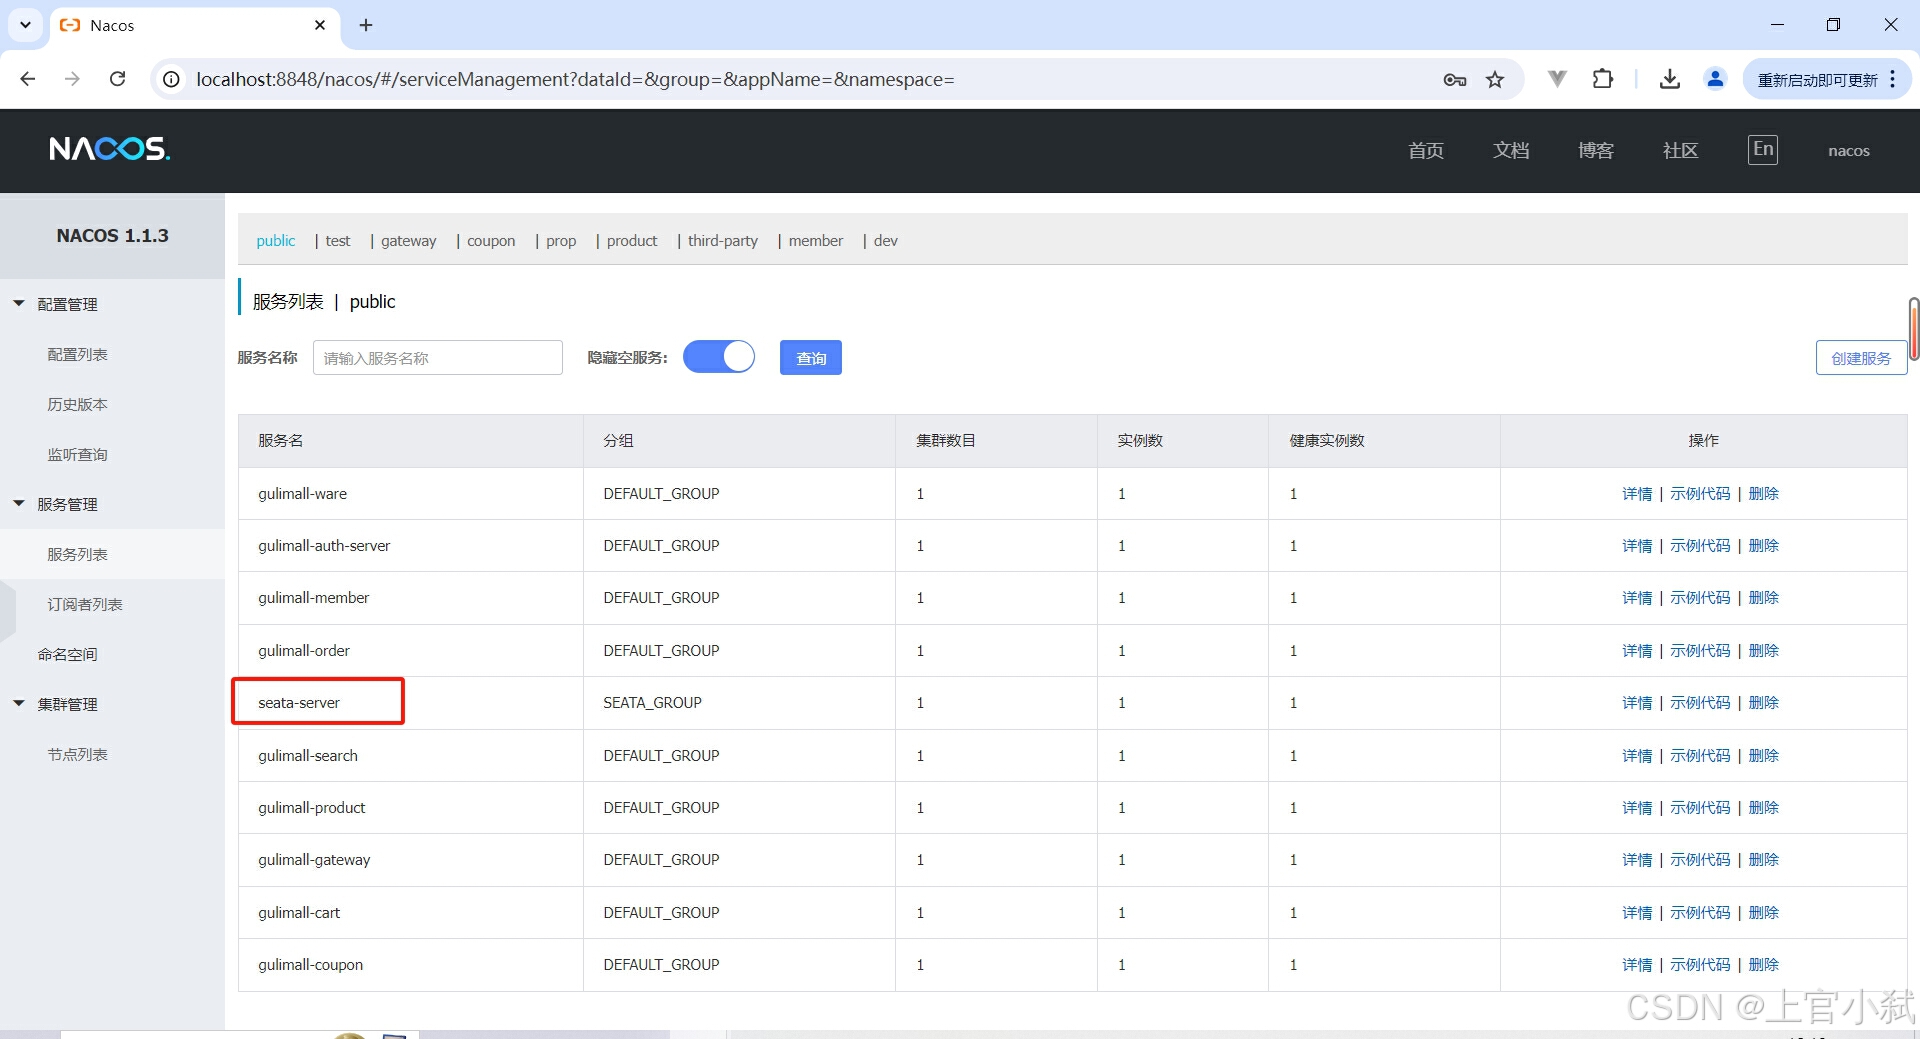Select the product namespace tab
Image resolution: width=1920 pixels, height=1039 pixels.
[x=632, y=241]
